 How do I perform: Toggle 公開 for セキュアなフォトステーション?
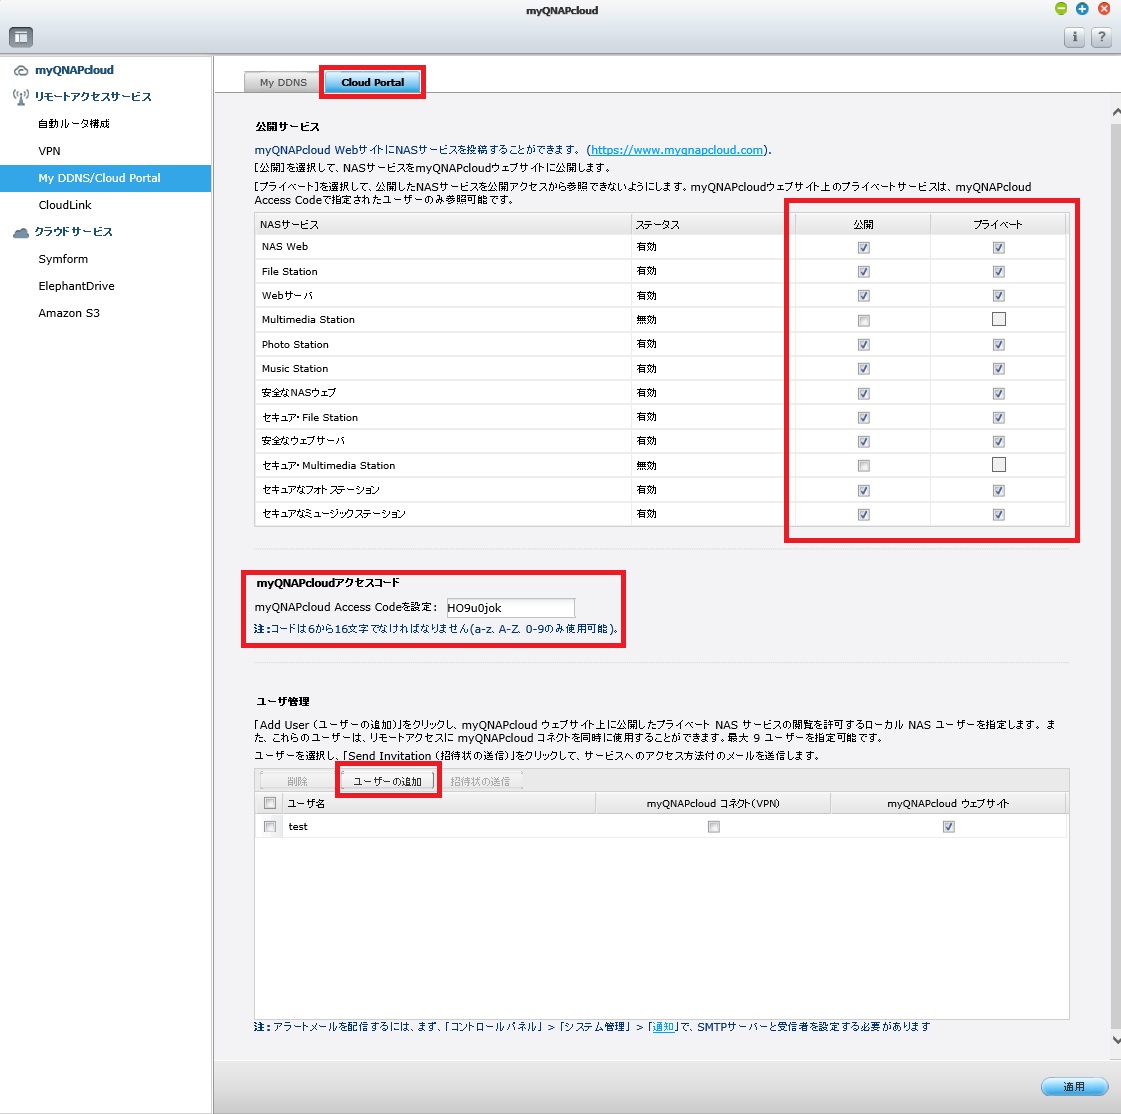864,491
